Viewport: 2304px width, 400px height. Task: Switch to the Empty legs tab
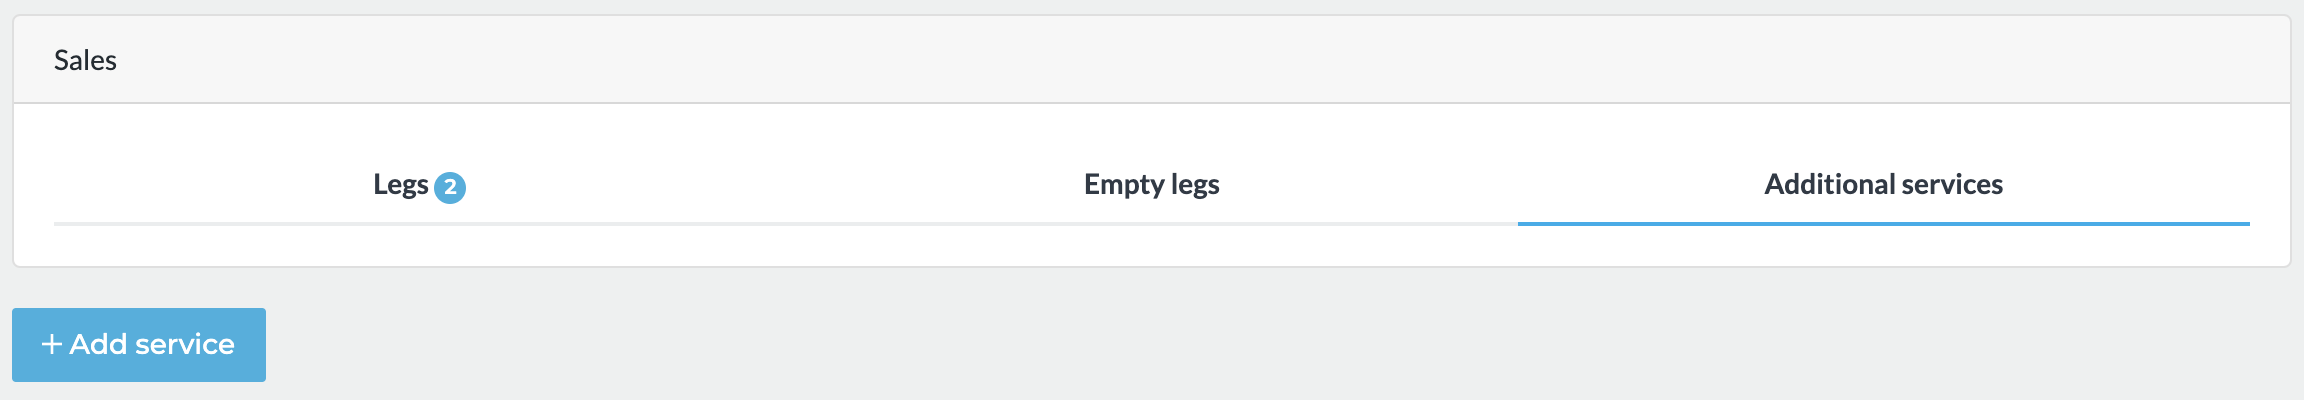1151,185
